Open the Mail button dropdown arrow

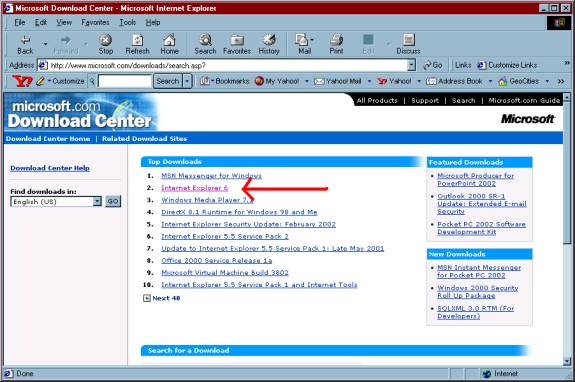point(312,39)
